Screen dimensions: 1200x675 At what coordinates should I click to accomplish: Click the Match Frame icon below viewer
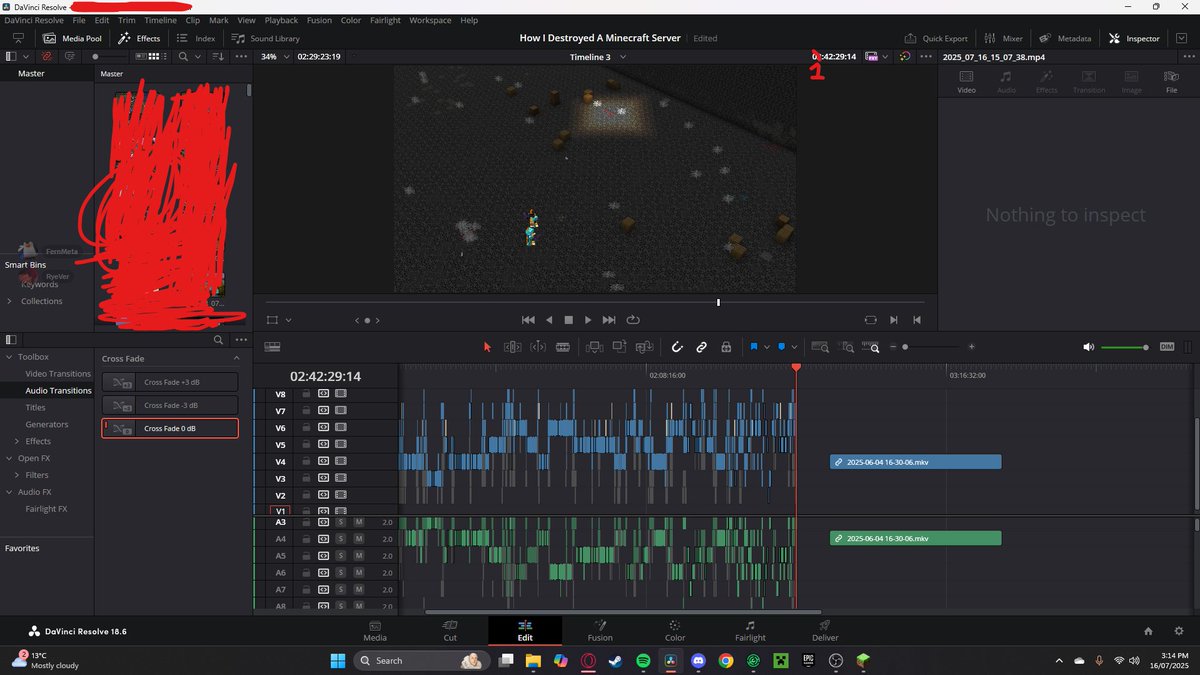pyautogui.click(x=871, y=320)
